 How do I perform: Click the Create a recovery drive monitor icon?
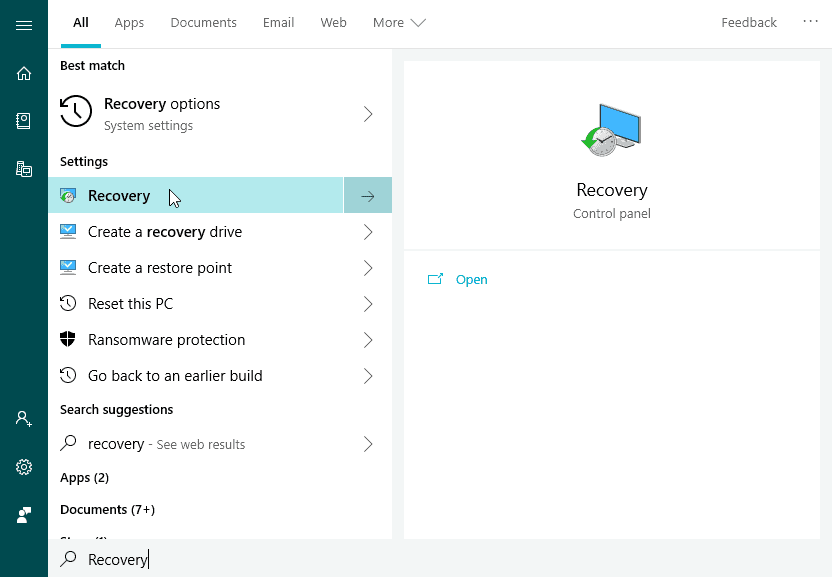(68, 232)
